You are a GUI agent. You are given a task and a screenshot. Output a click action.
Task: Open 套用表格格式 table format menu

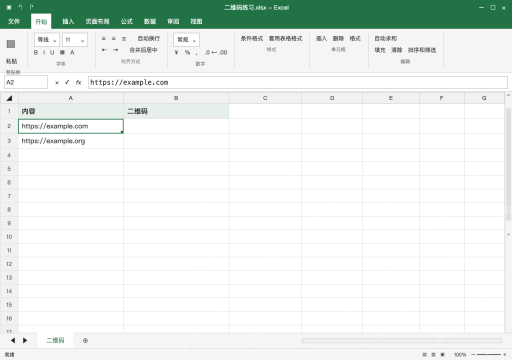click(x=286, y=39)
